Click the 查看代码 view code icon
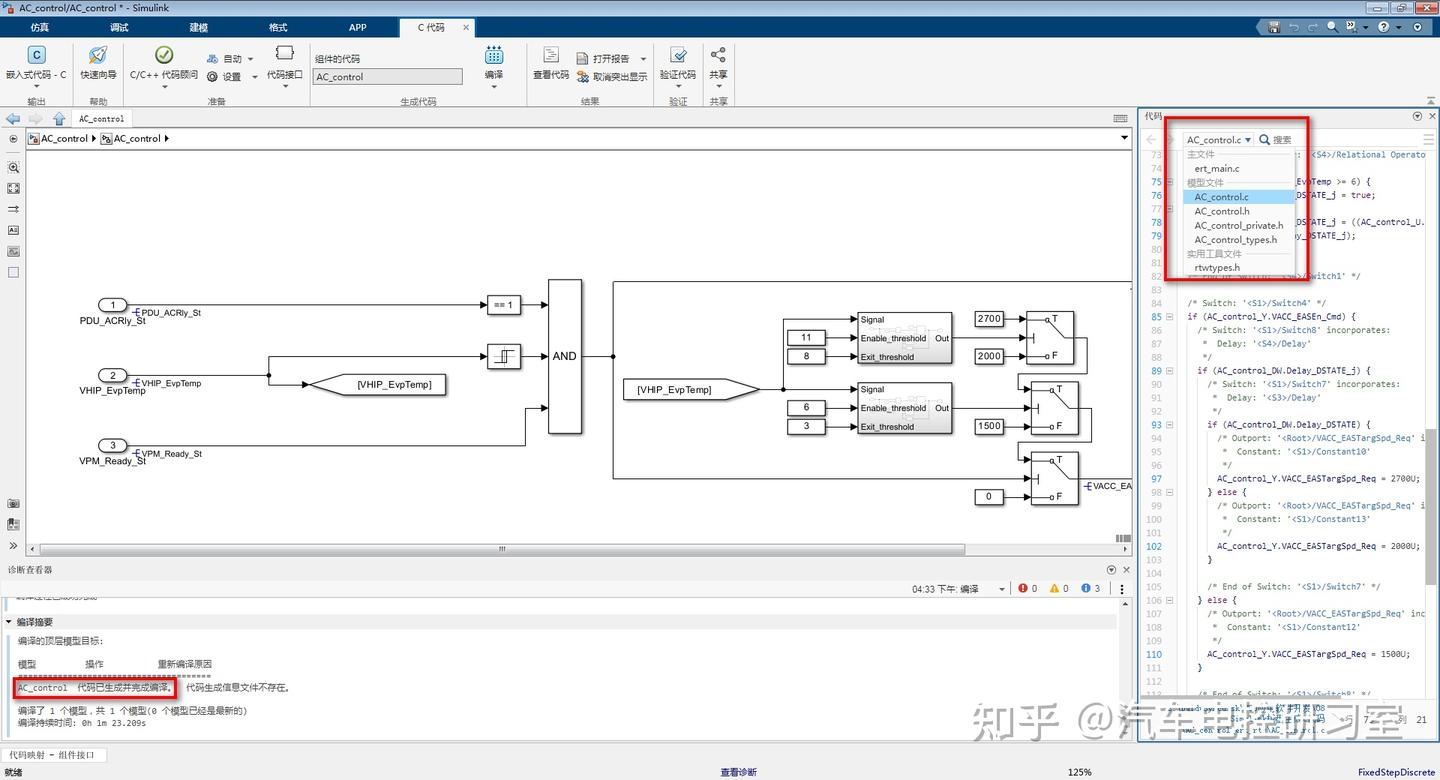1440x780 pixels. [550, 62]
